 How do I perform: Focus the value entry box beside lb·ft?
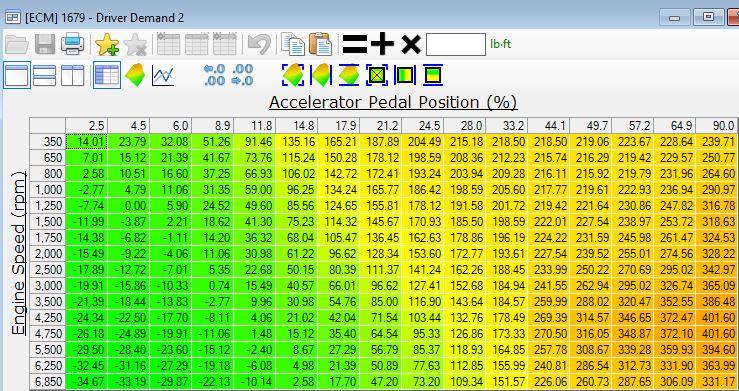pyautogui.click(x=456, y=44)
